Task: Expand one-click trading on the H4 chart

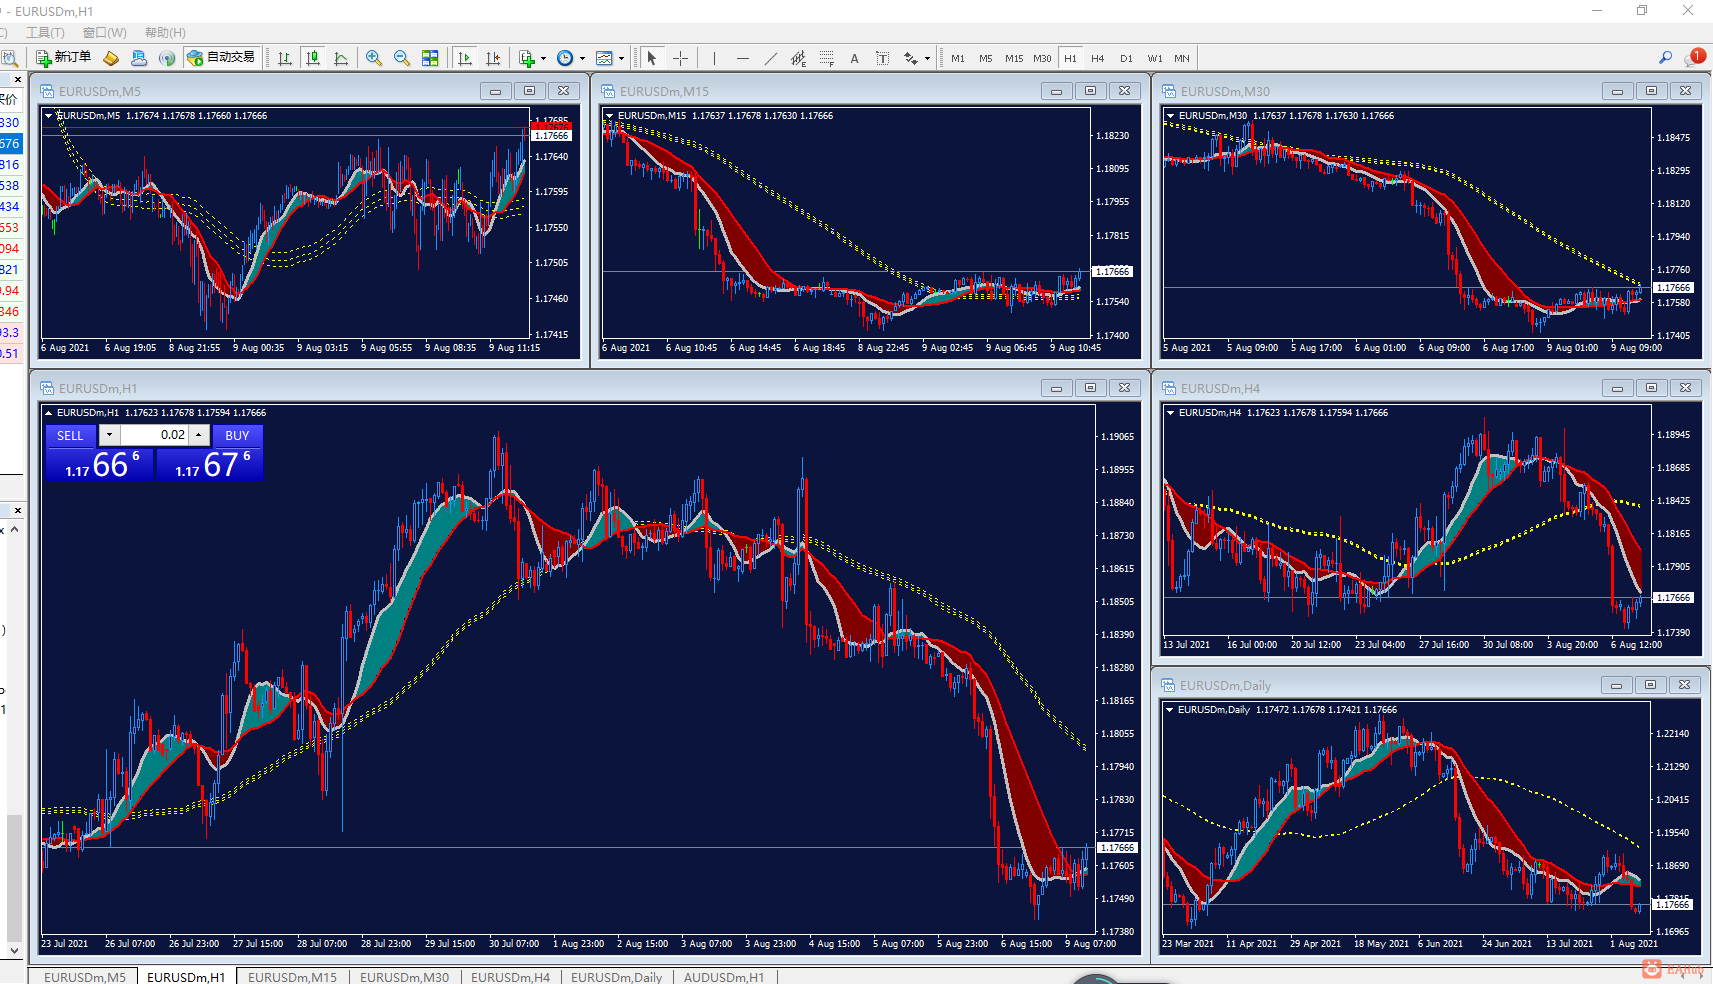Action: (x=1171, y=413)
